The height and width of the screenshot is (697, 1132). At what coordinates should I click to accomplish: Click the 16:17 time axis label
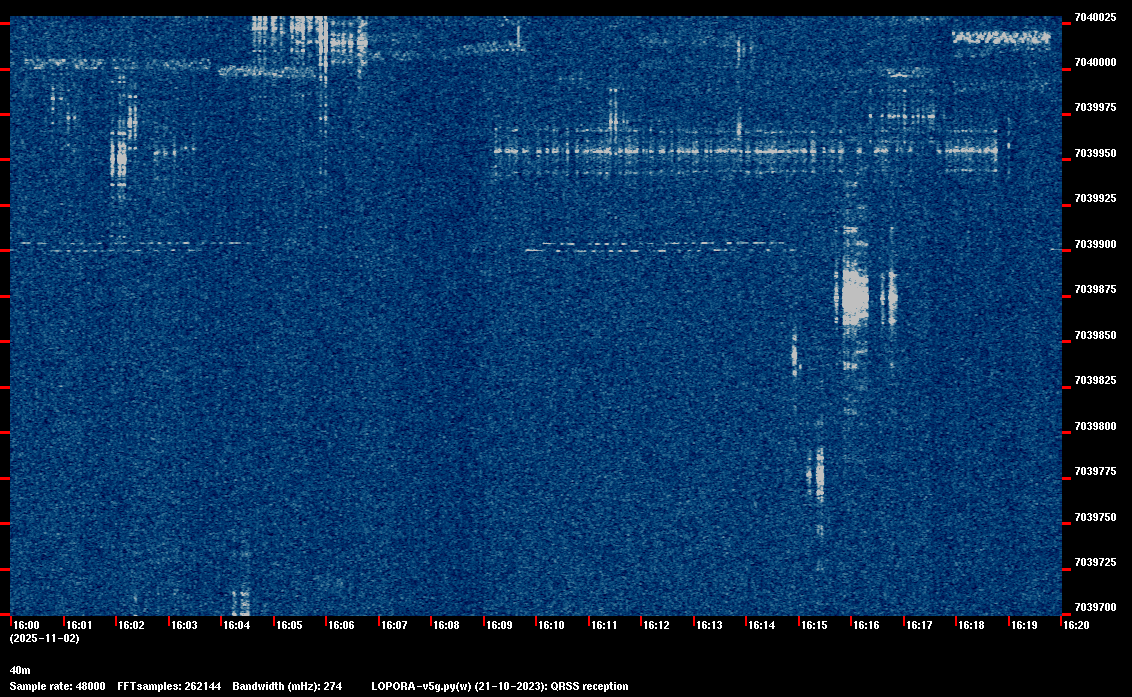point(919,625)
